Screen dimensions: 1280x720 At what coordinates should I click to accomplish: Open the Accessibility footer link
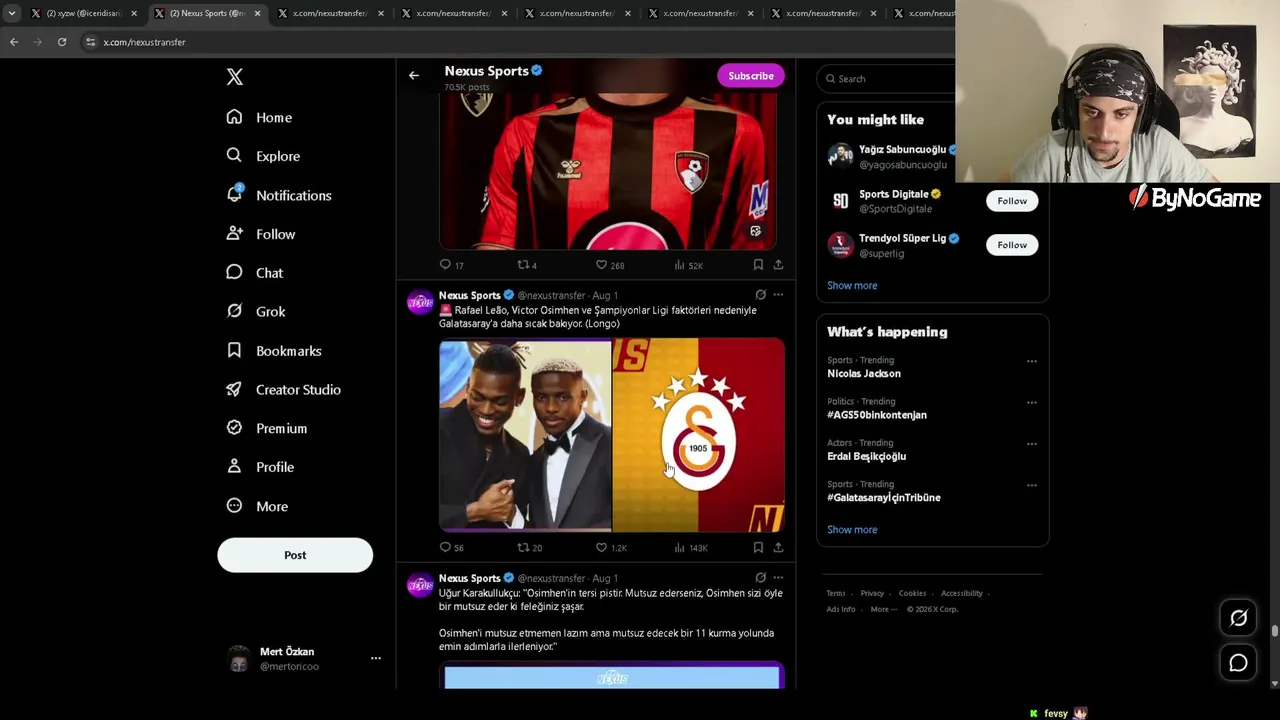[962, 594]
